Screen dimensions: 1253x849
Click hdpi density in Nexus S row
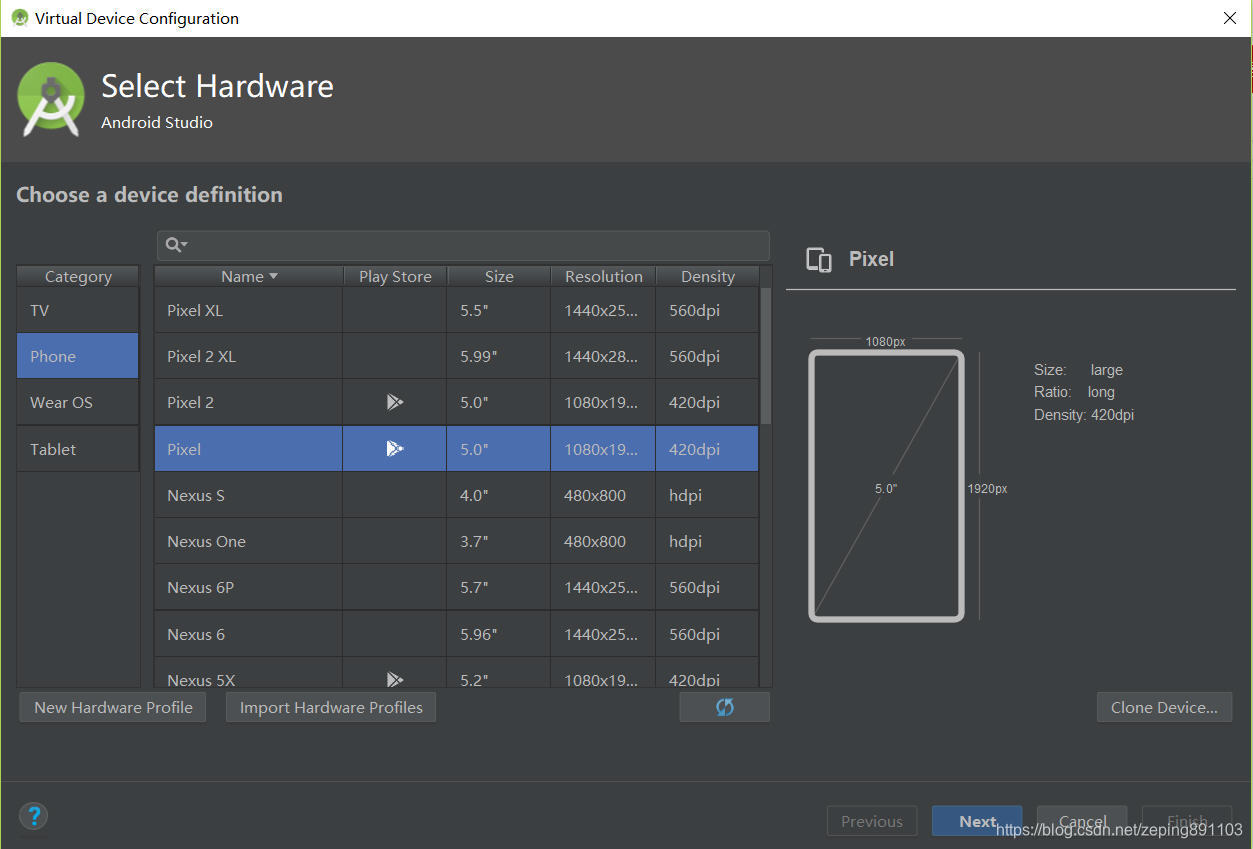[707, 495]
